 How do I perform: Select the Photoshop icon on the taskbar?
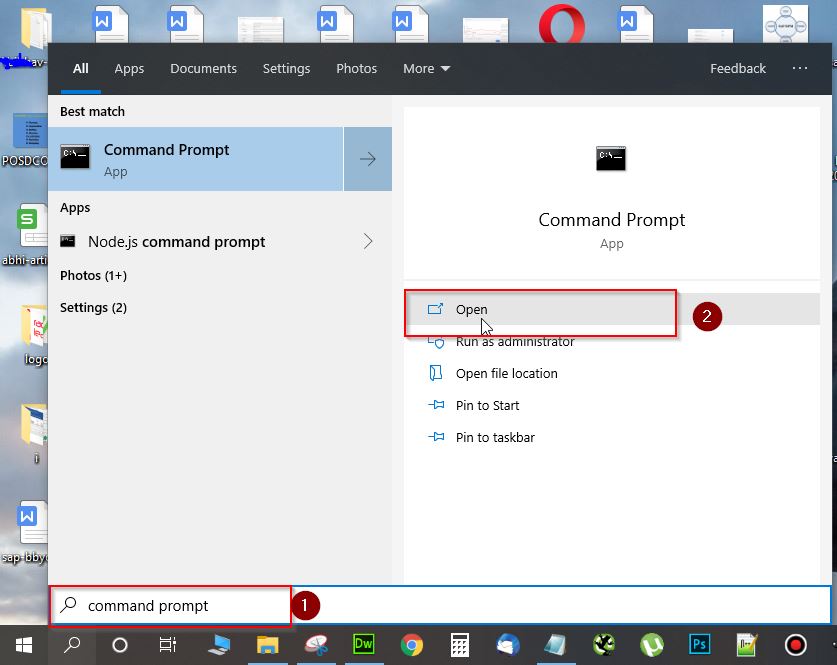[x=699, y=644]
